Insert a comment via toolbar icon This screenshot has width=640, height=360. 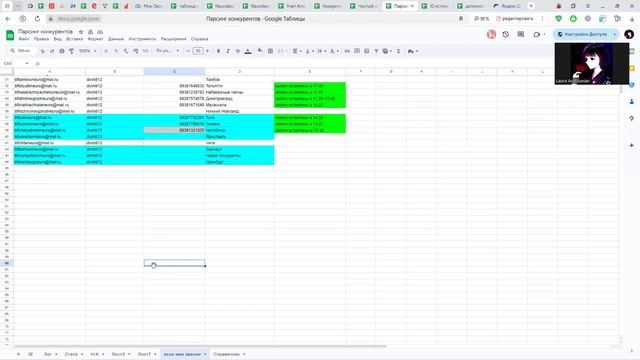click(x=357, y=51)
